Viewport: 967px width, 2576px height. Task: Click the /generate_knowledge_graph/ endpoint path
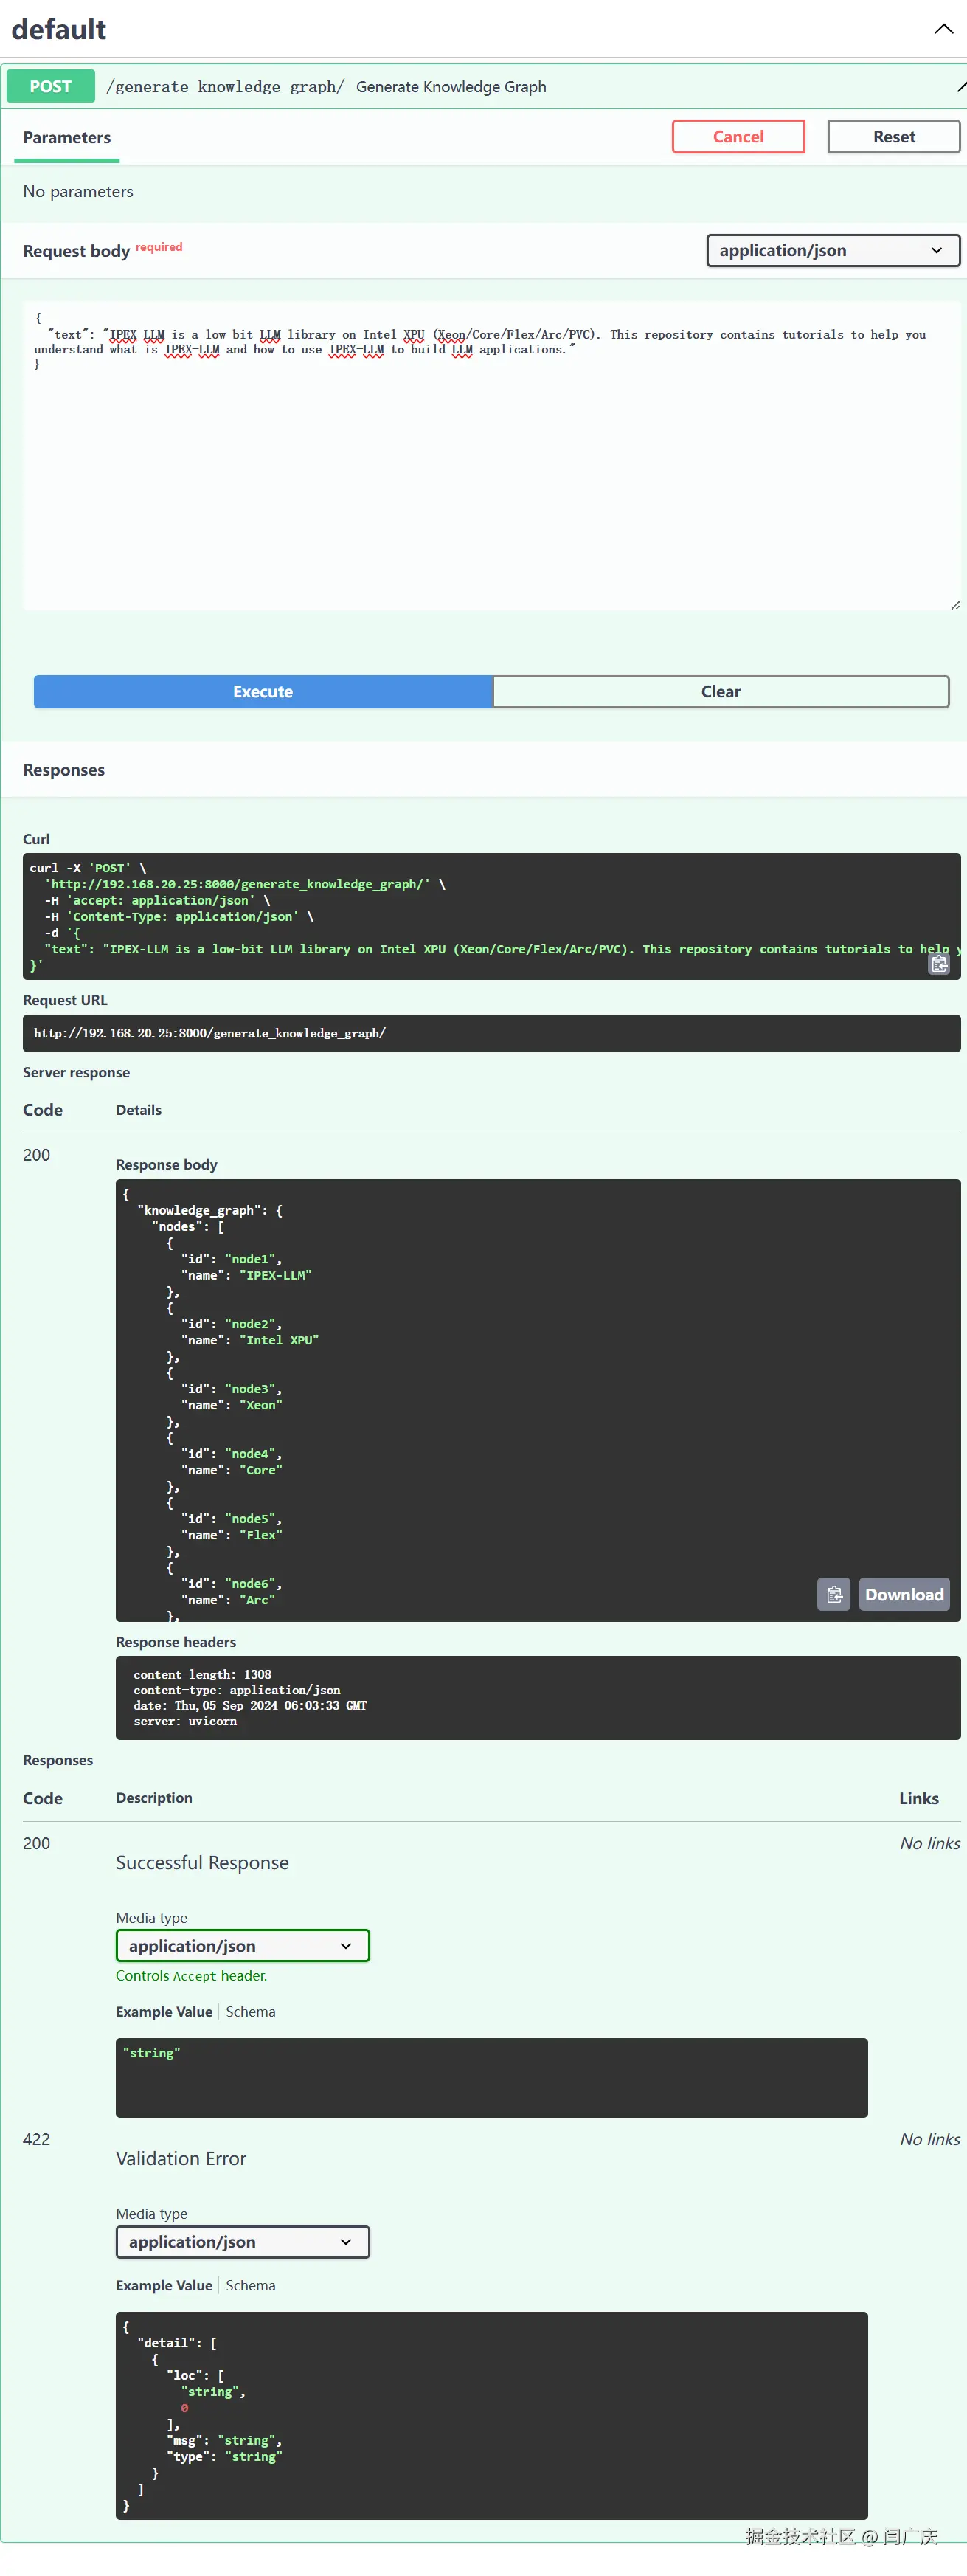pos(225,87)
